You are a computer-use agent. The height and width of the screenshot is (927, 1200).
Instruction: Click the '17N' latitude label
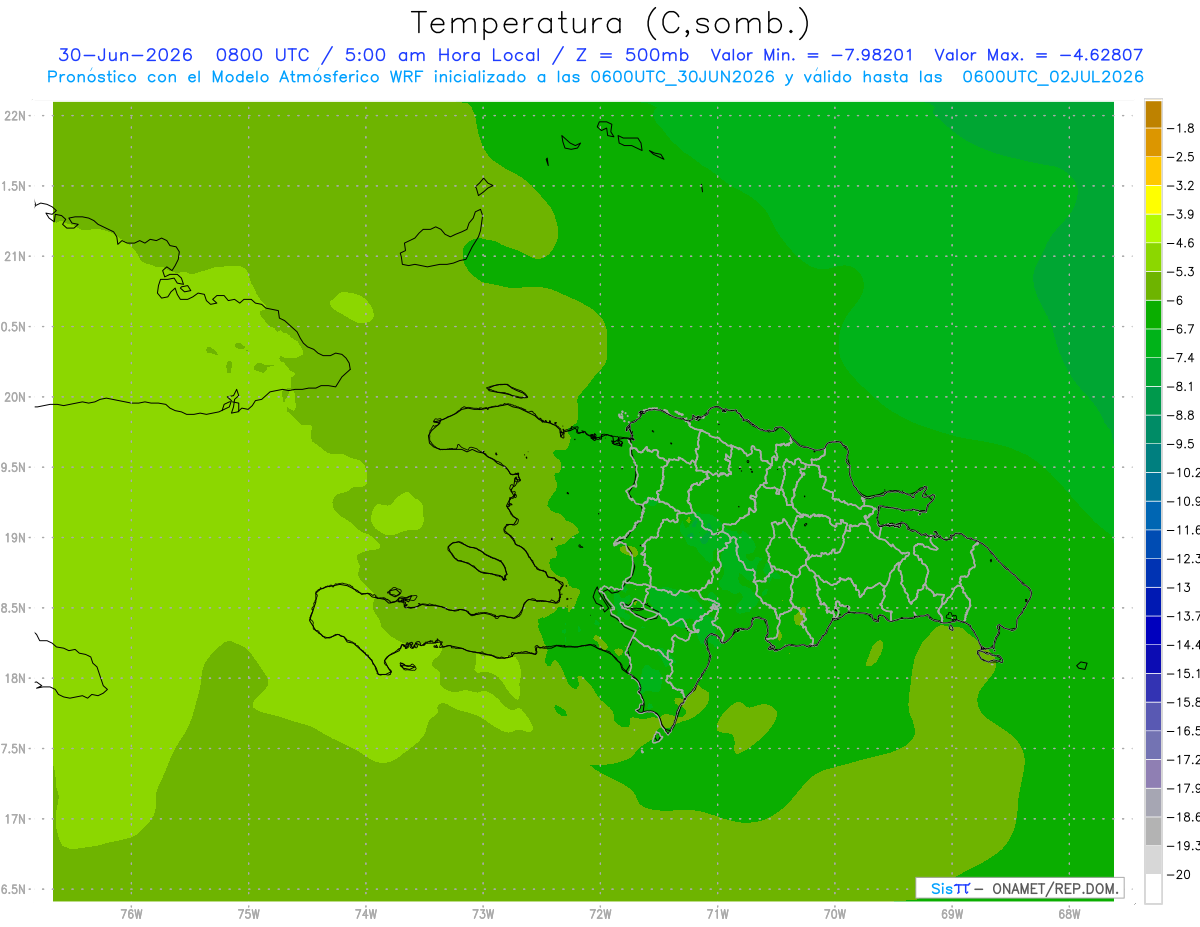[15, 819]
